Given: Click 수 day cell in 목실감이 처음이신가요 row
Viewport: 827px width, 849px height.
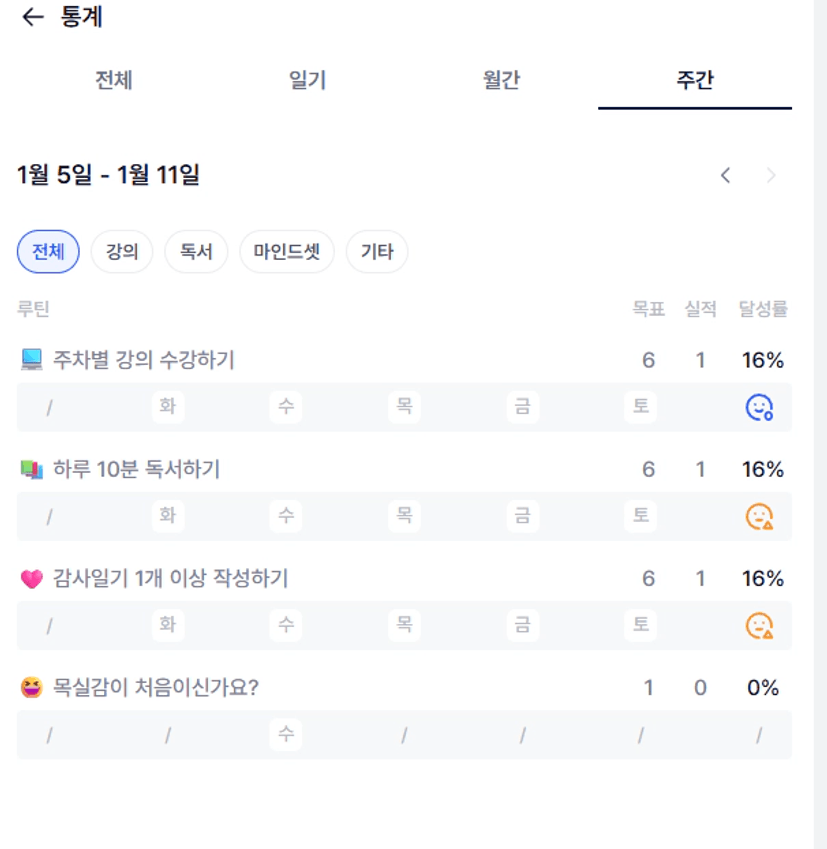Looking at the screenshot, I should tap(286, 735).
